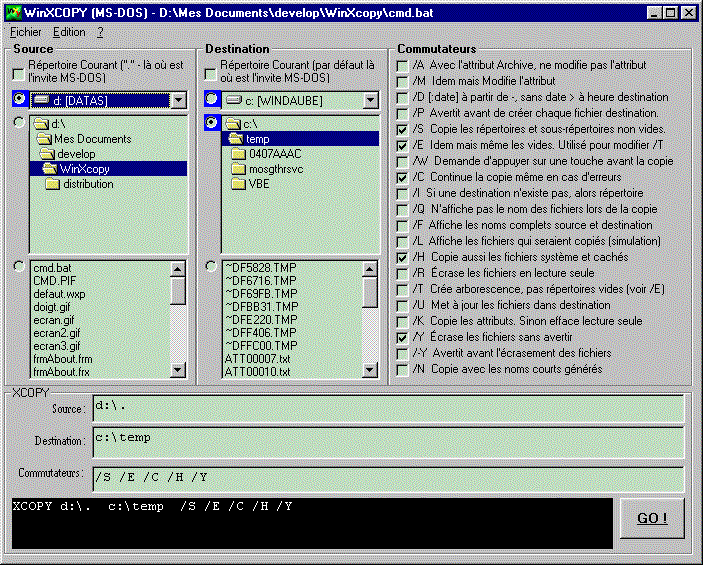The width and height of the screenshot is (703, 565).
Task: Enable /Q N'affiche pas le nom des fichiers
Action: (x=402, y=210)
